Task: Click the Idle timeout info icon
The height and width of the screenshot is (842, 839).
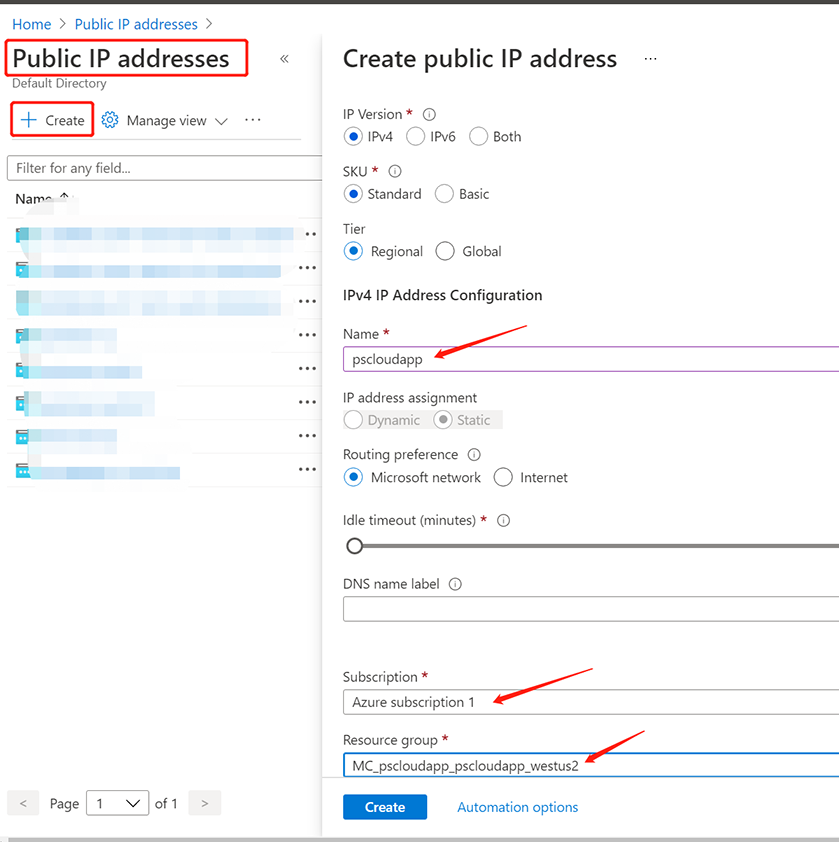Action: [x=504, y=521]
